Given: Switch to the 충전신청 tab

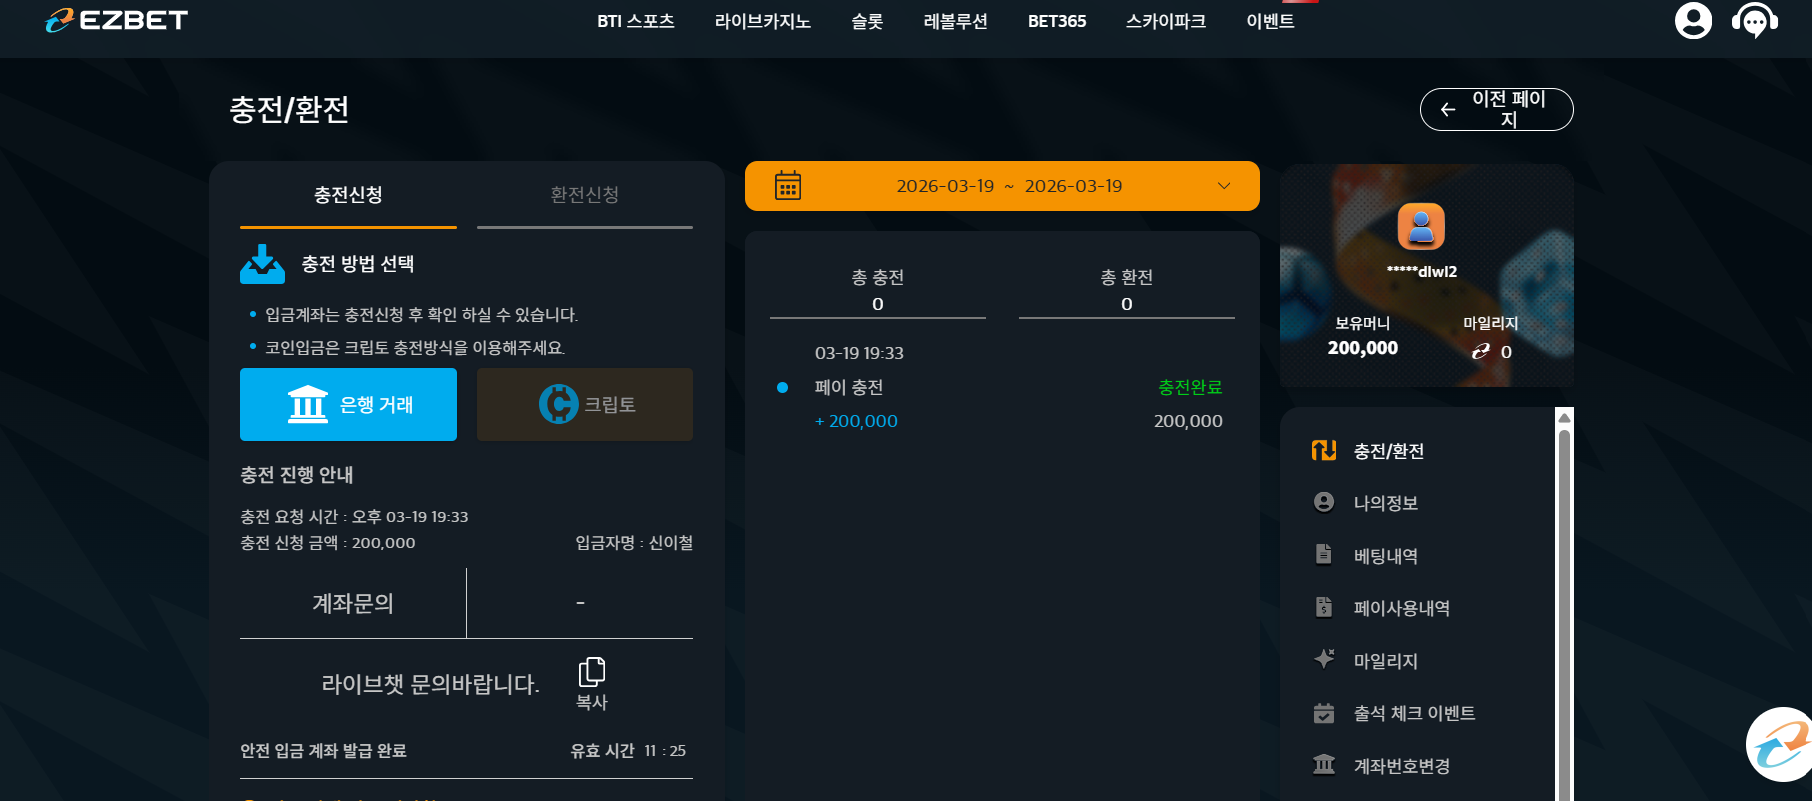Looking at the screenshot, I should point(348,195).
